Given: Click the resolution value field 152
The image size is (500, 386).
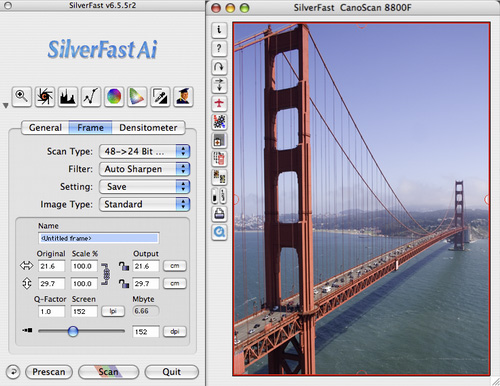Looking at the screenshot, I should click(146, 332).
